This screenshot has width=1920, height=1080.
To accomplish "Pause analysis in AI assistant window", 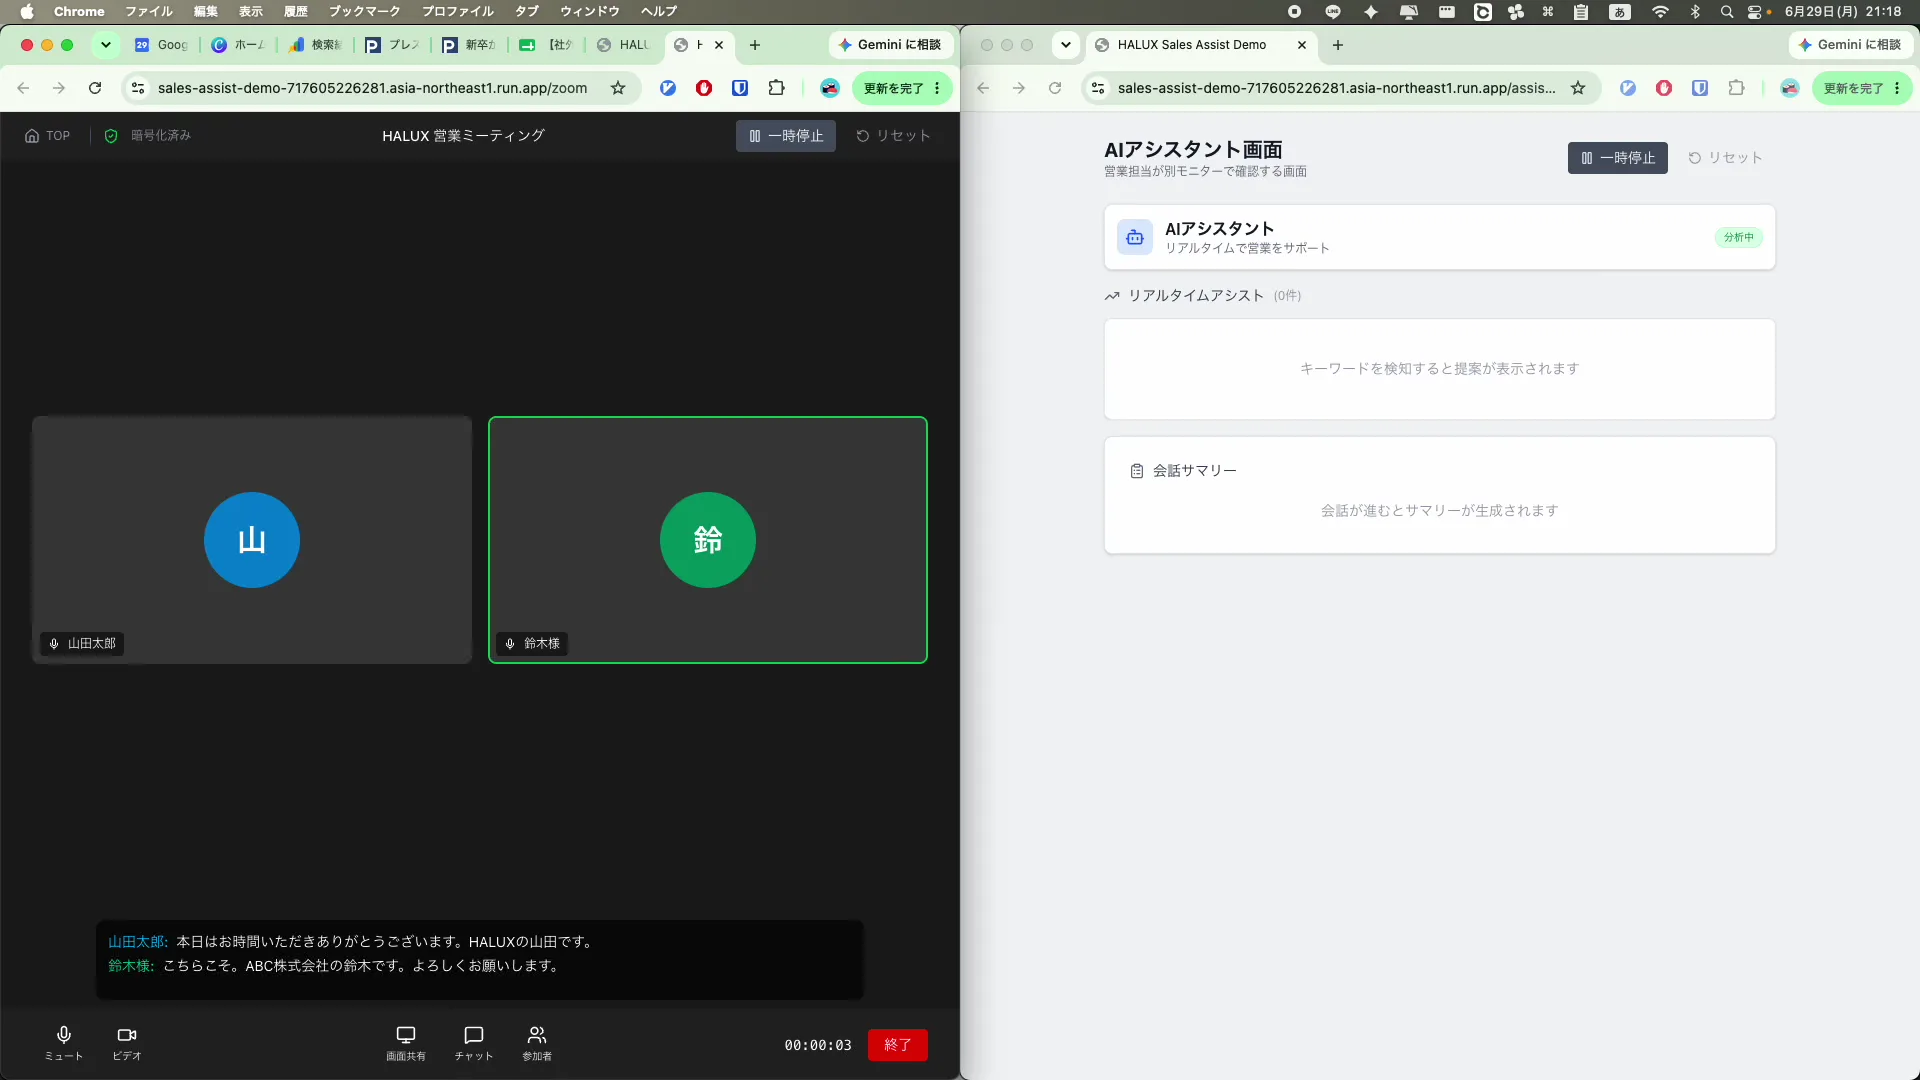I will click(1618, 158).
